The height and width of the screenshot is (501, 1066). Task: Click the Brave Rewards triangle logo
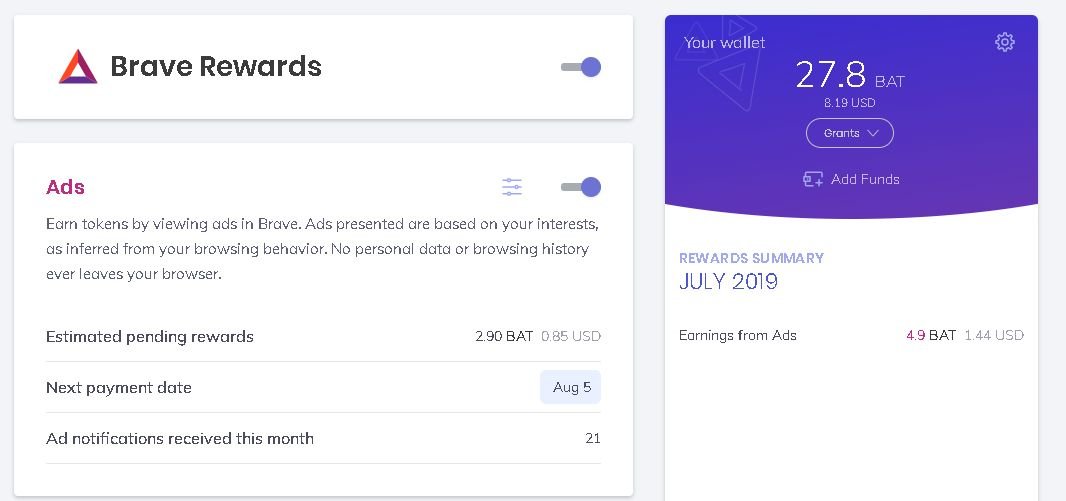(78, 67)
